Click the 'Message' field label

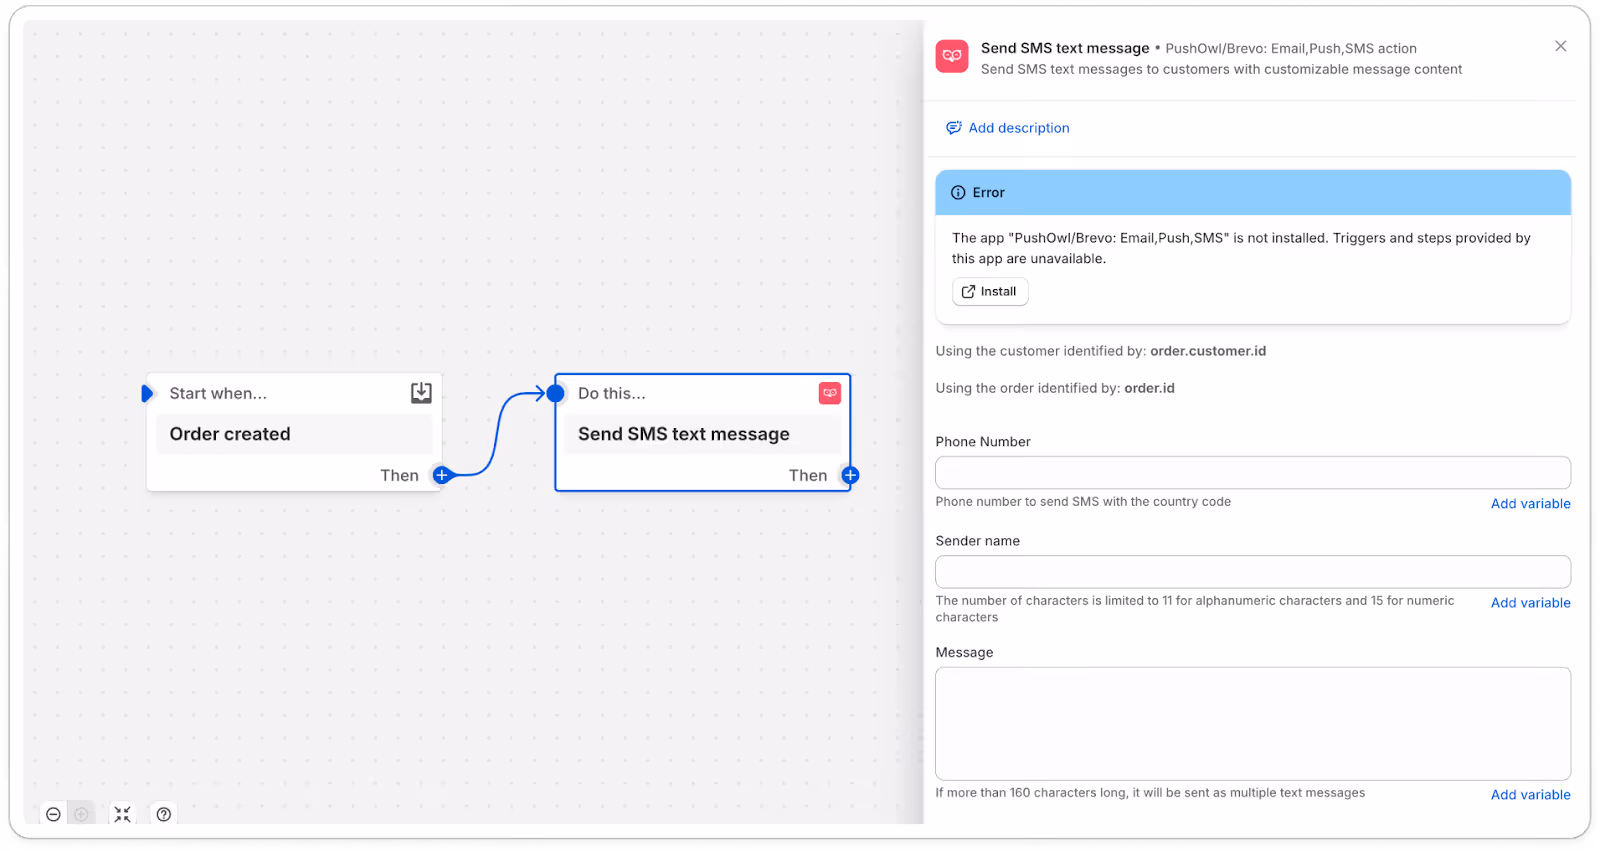point(964,653)
